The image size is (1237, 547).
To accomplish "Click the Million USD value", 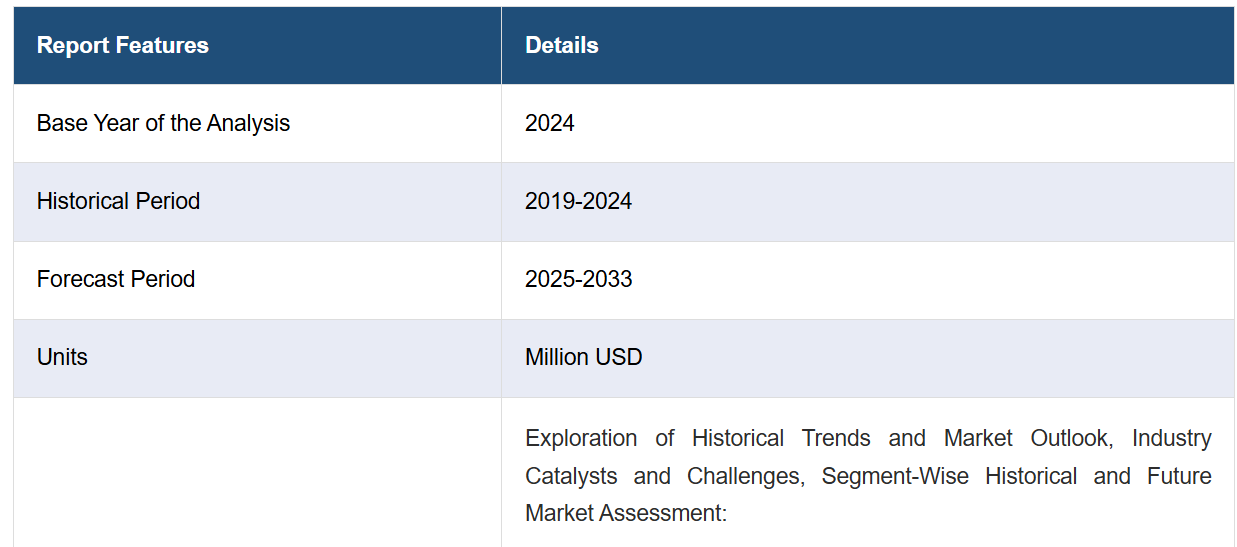I will pos(584,357).
